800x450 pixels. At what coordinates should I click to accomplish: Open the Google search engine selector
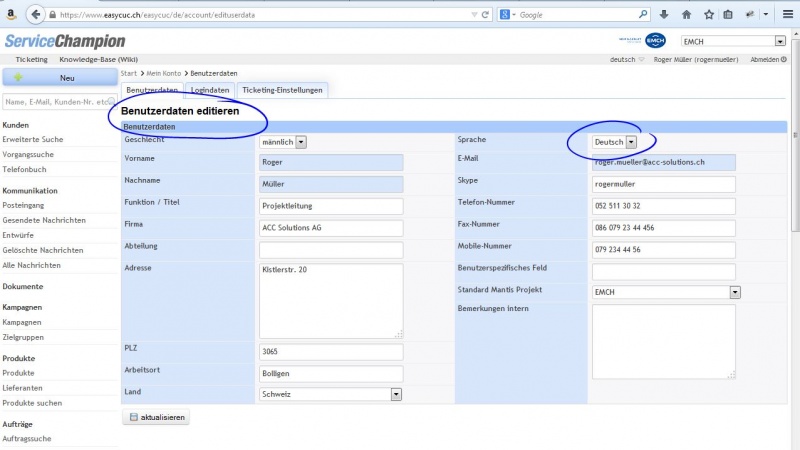(507, 15)
